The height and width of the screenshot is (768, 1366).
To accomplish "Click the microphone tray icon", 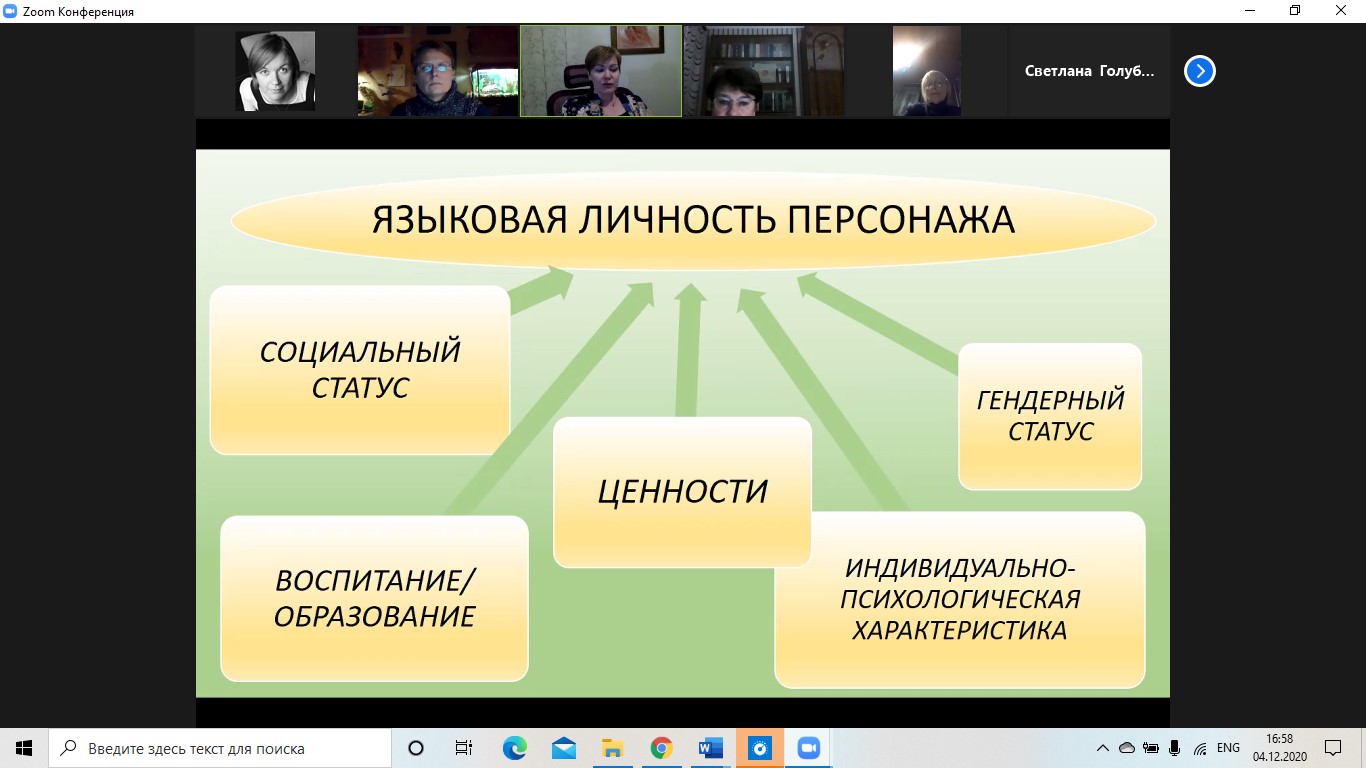I will (x=1175, y=748).
